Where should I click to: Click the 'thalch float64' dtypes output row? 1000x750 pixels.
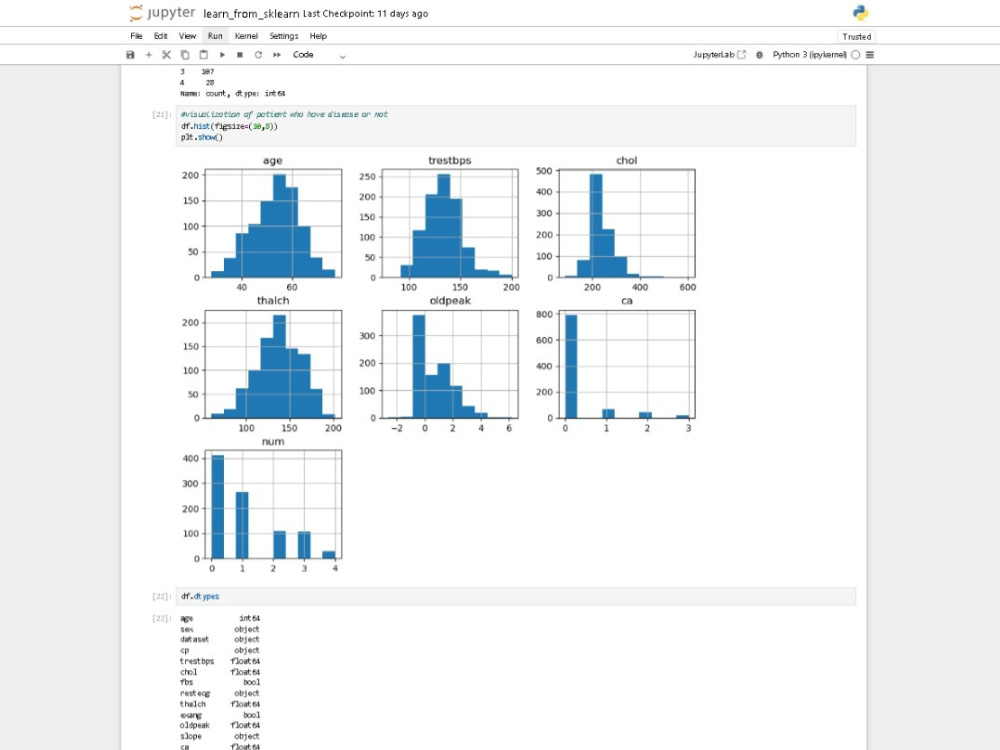coord(220,704)
